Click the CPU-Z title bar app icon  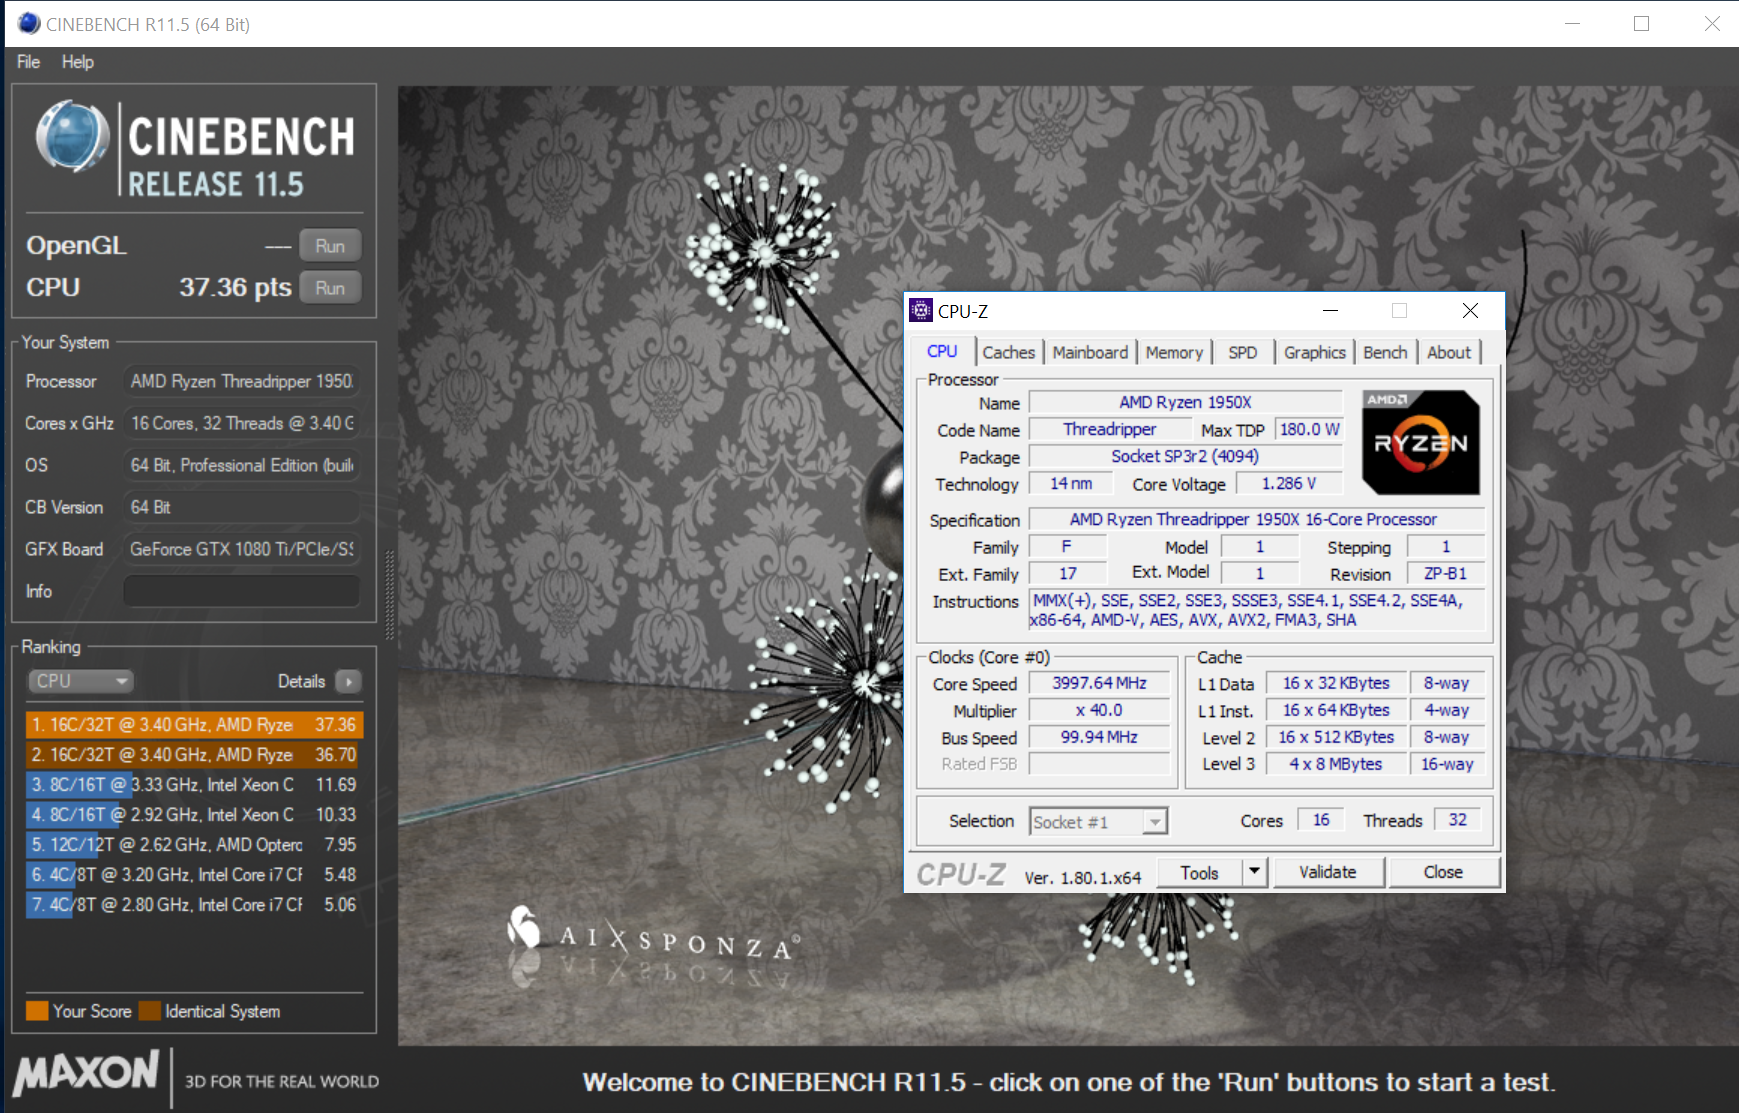click(921, 311)
